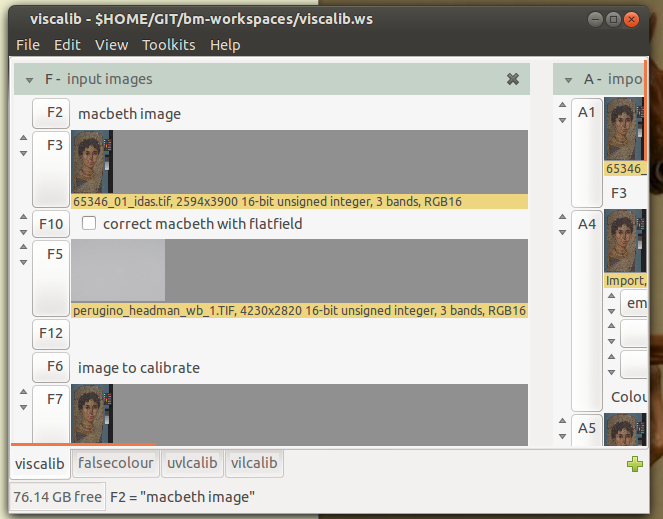Open A4 portrait thumbnail in column A
The width and height of the screenshot is (663, 519).
pyautogui.click(x=625, y=241)
